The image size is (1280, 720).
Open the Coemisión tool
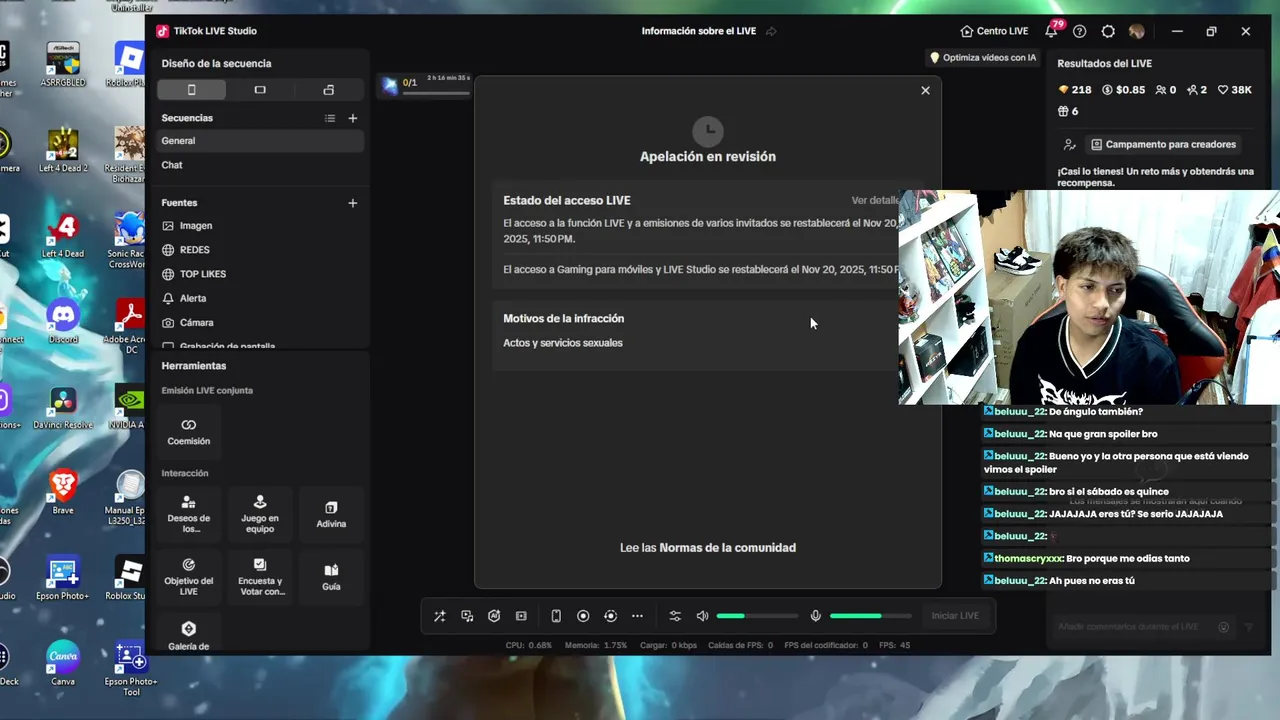pyautogui.click(x=189, y=432)
